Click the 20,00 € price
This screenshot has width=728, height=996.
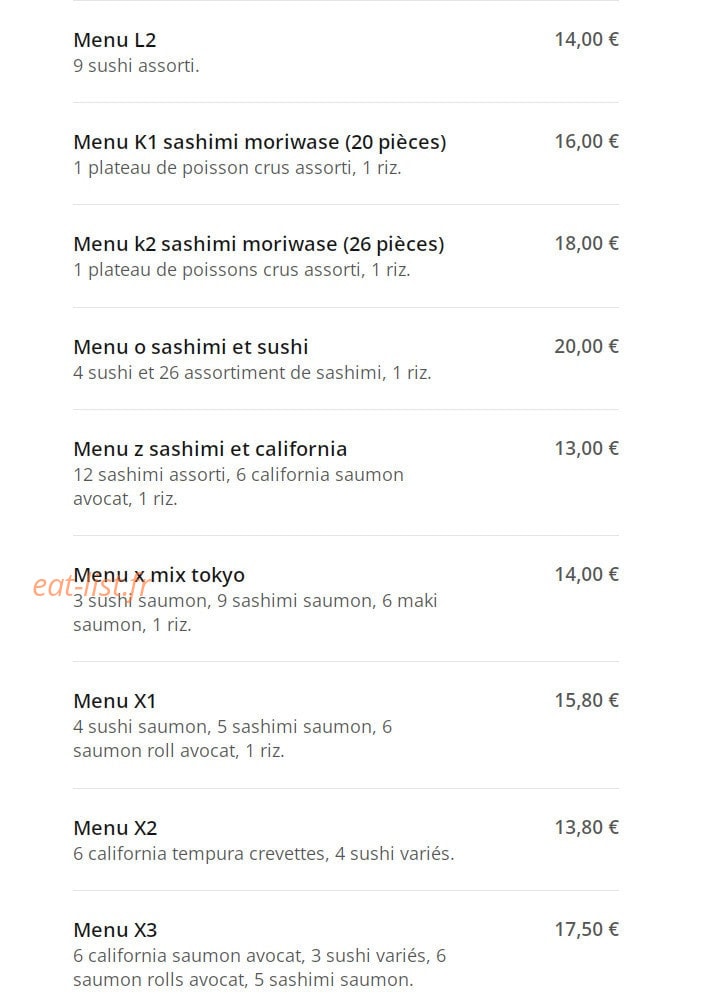pyautogui.click(x=586, y=346)
